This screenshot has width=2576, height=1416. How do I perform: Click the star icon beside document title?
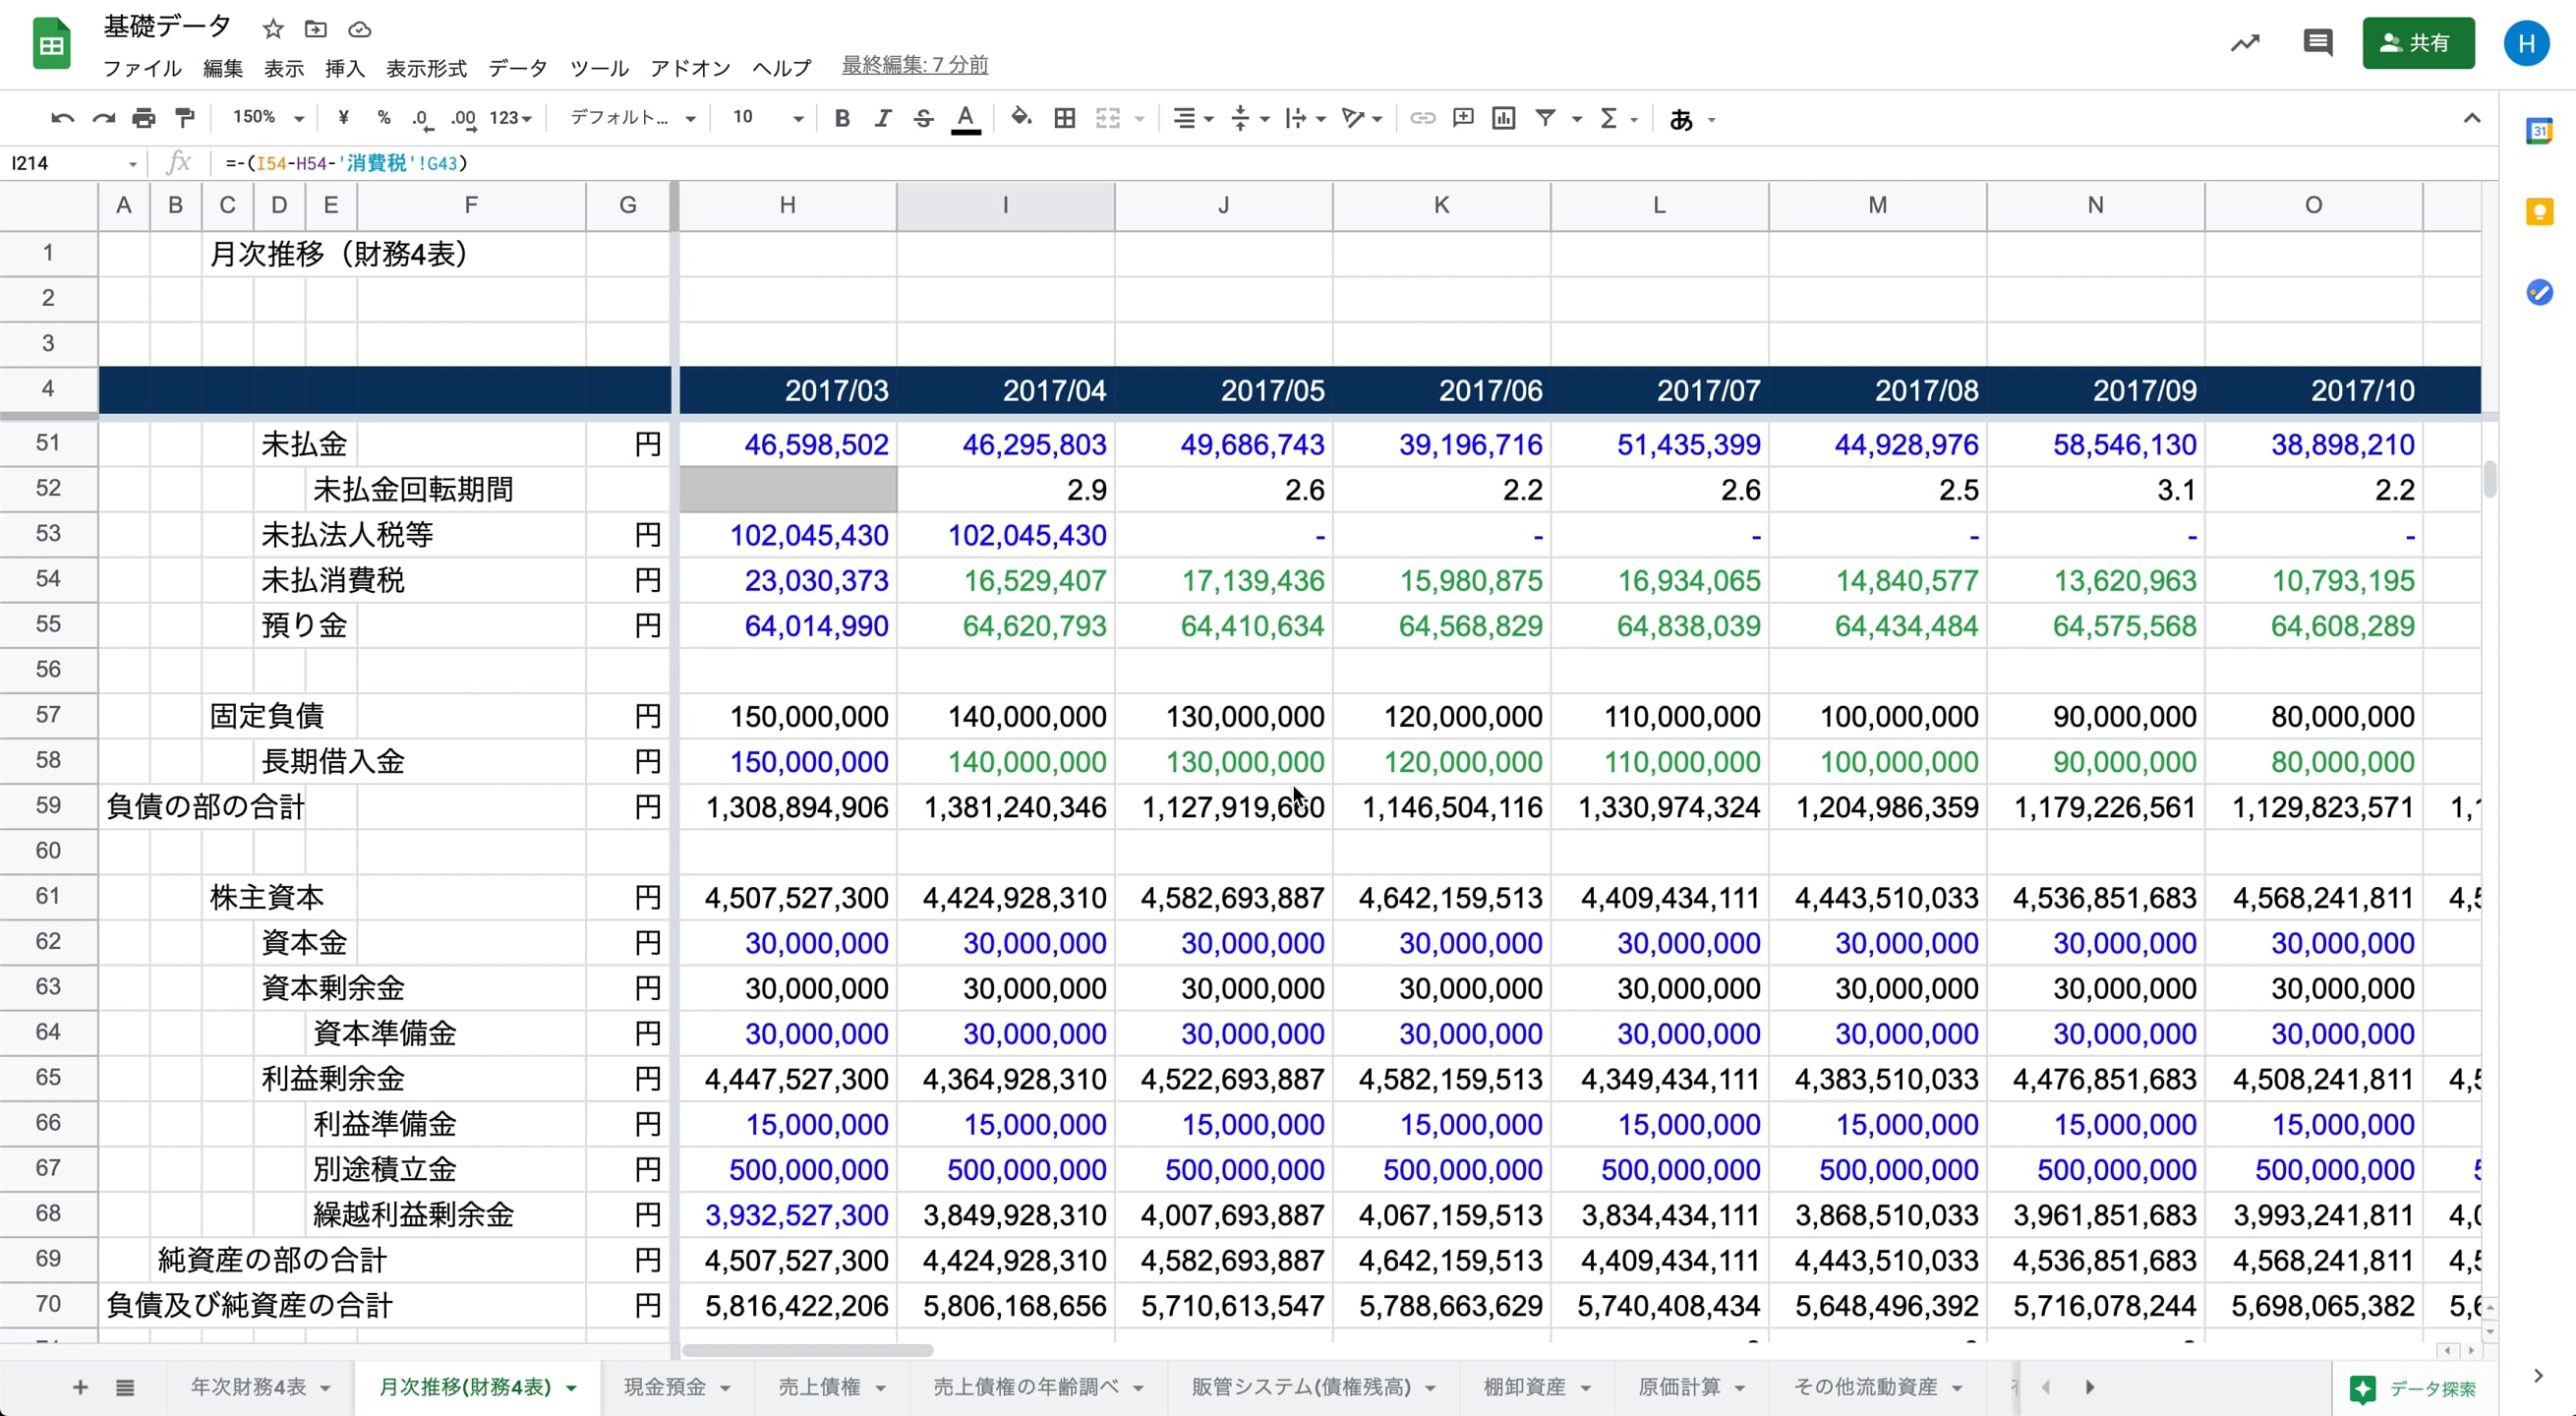(273, 29)
